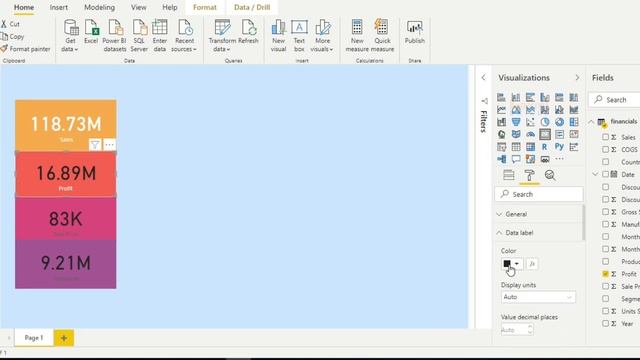640x360 pixels.
Task: Check the Units Sold field checkbox
Action: pos(606,311)
